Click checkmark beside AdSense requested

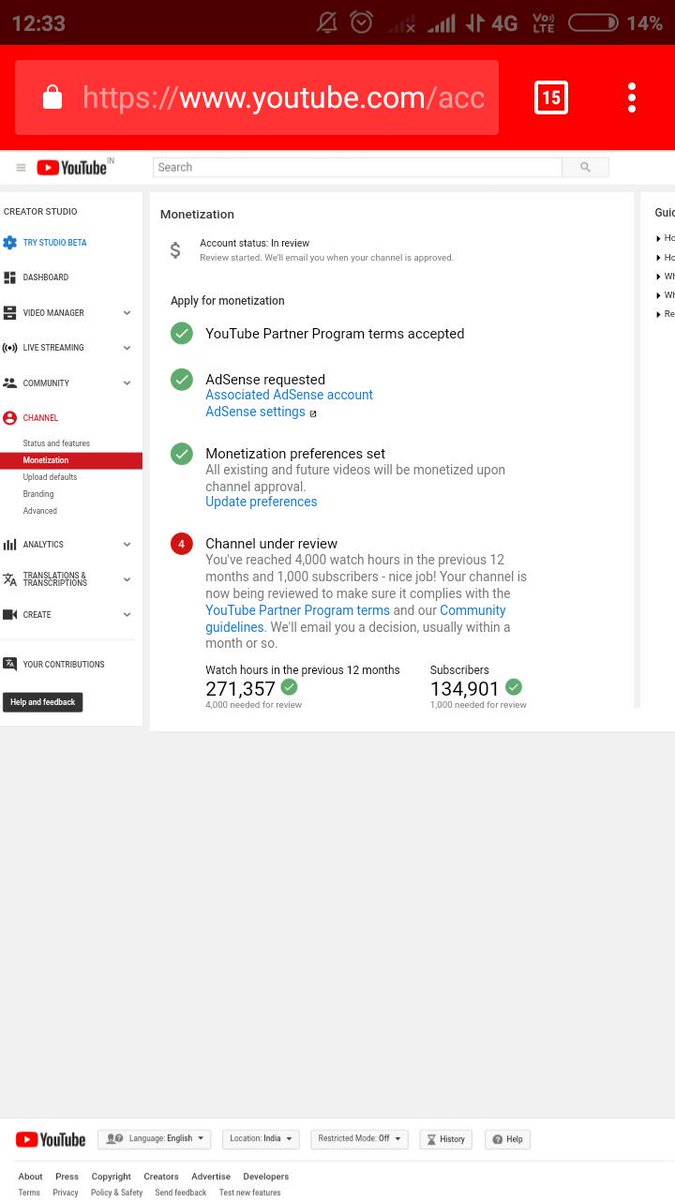point(181,379)
